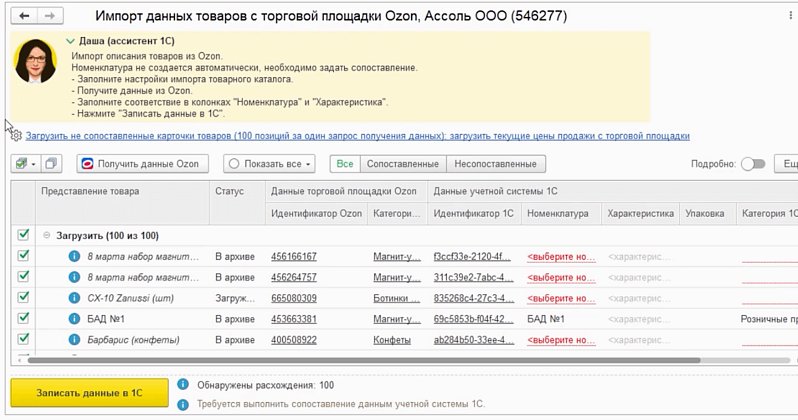Uncheck the Загрузить group checkbox
The width and height of the screenshot is (798, 420).
point(23,235)
